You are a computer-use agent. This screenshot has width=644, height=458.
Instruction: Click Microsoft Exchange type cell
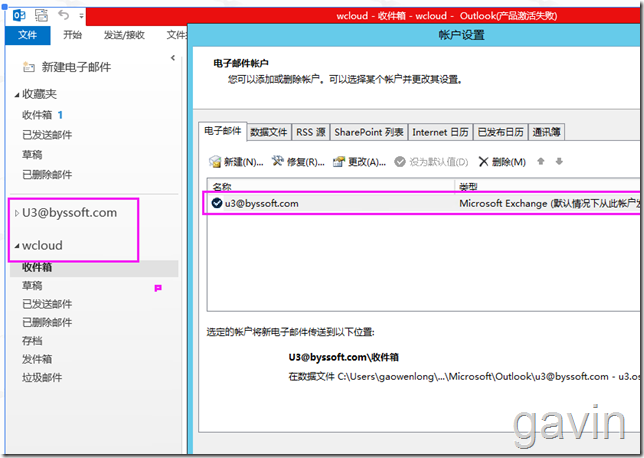click(549, 203)
